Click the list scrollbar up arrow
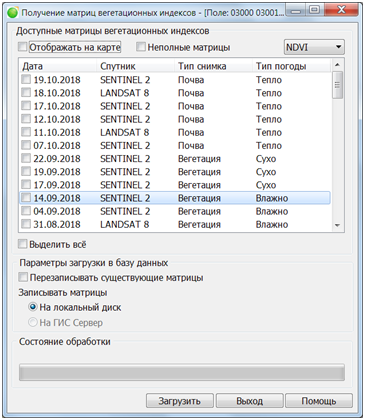The width and height of the screenshot is (365, 420). [x=337, y=65]
